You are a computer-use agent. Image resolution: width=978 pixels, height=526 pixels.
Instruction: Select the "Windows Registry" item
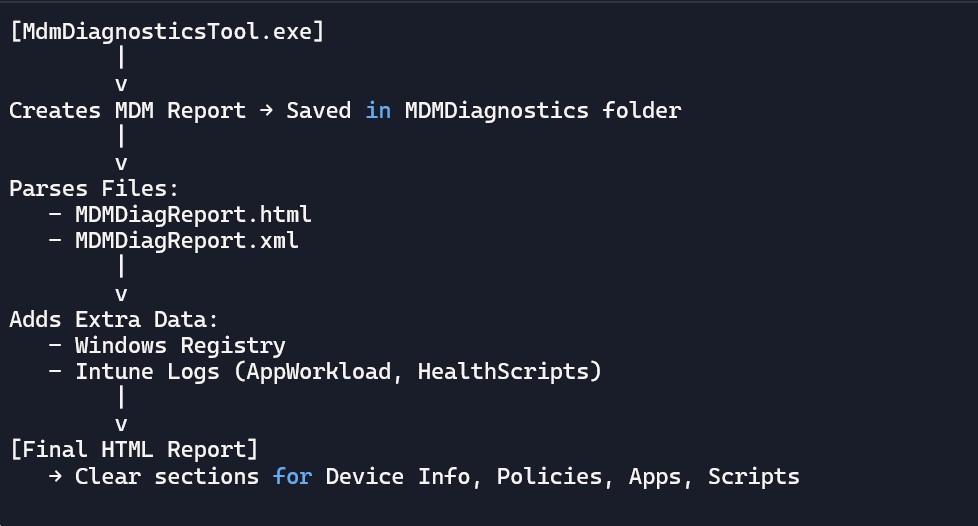click(x=180, y=346)
